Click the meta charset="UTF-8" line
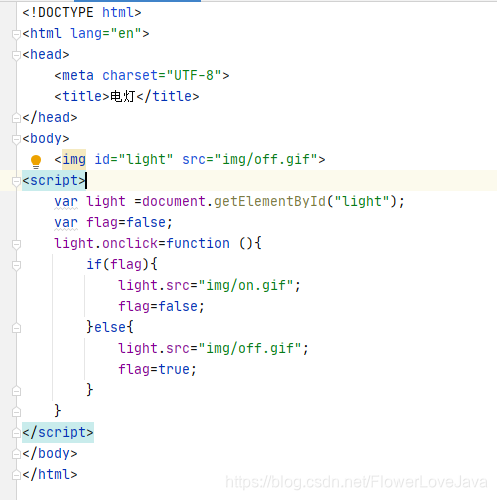Screen dimensions: 497x500 pyautogui.click(x=142, y=76)
